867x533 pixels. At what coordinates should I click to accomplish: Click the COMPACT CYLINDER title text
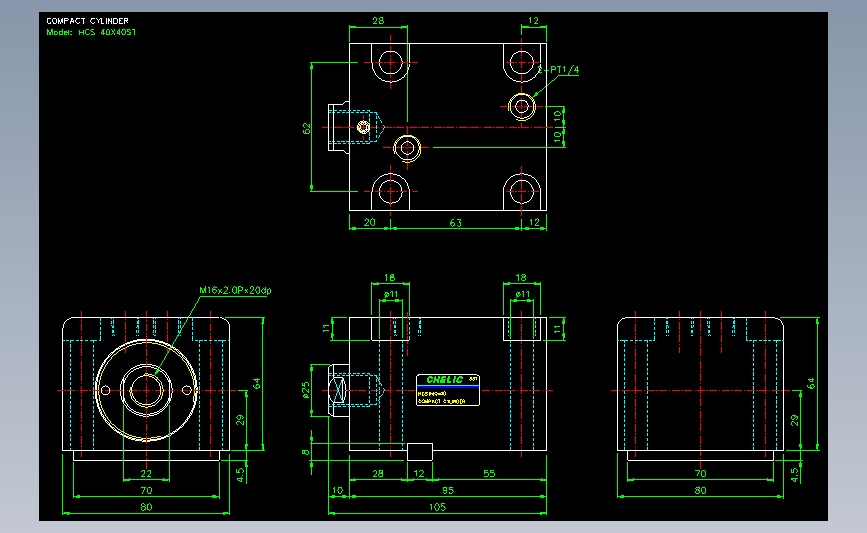[87, 21]
